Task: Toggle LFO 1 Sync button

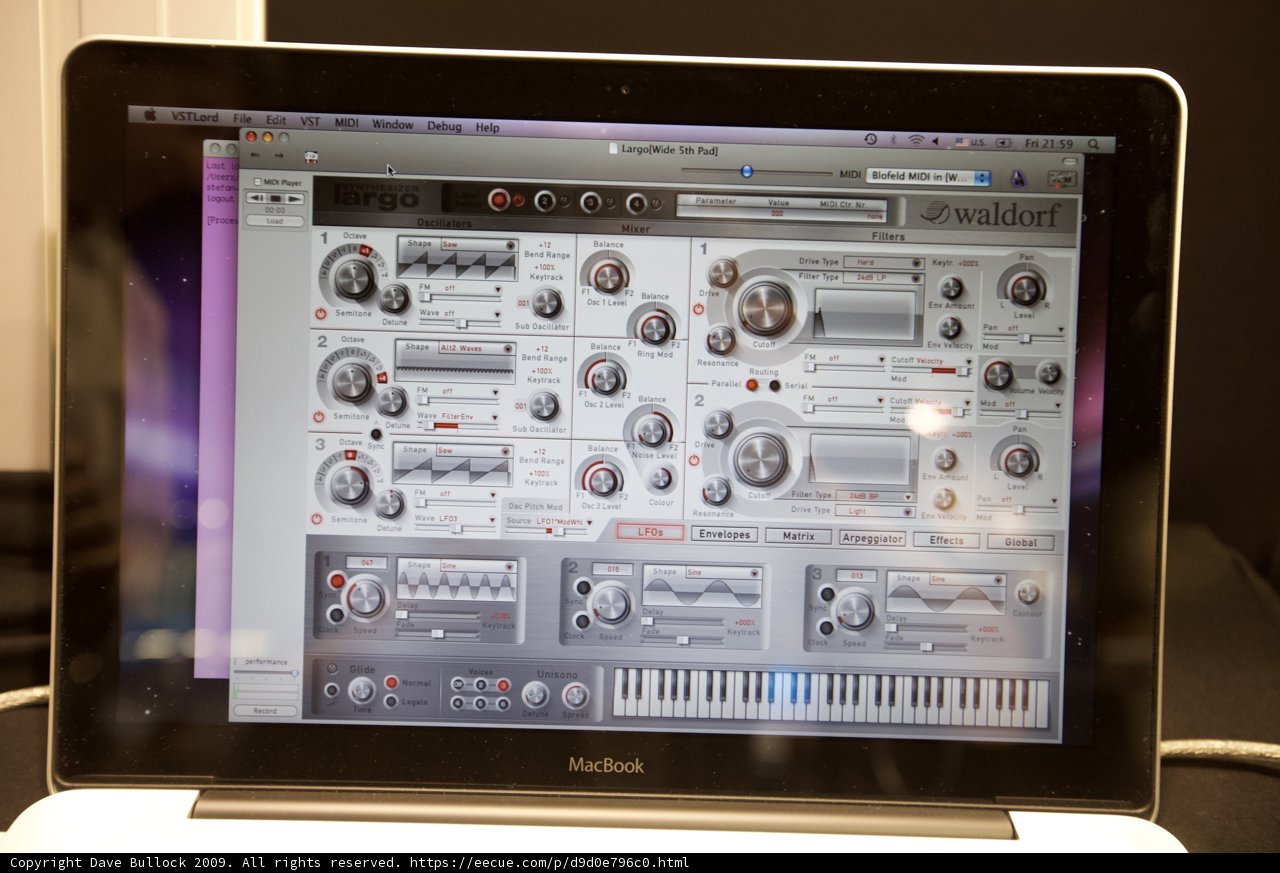Action: [336, 580]
